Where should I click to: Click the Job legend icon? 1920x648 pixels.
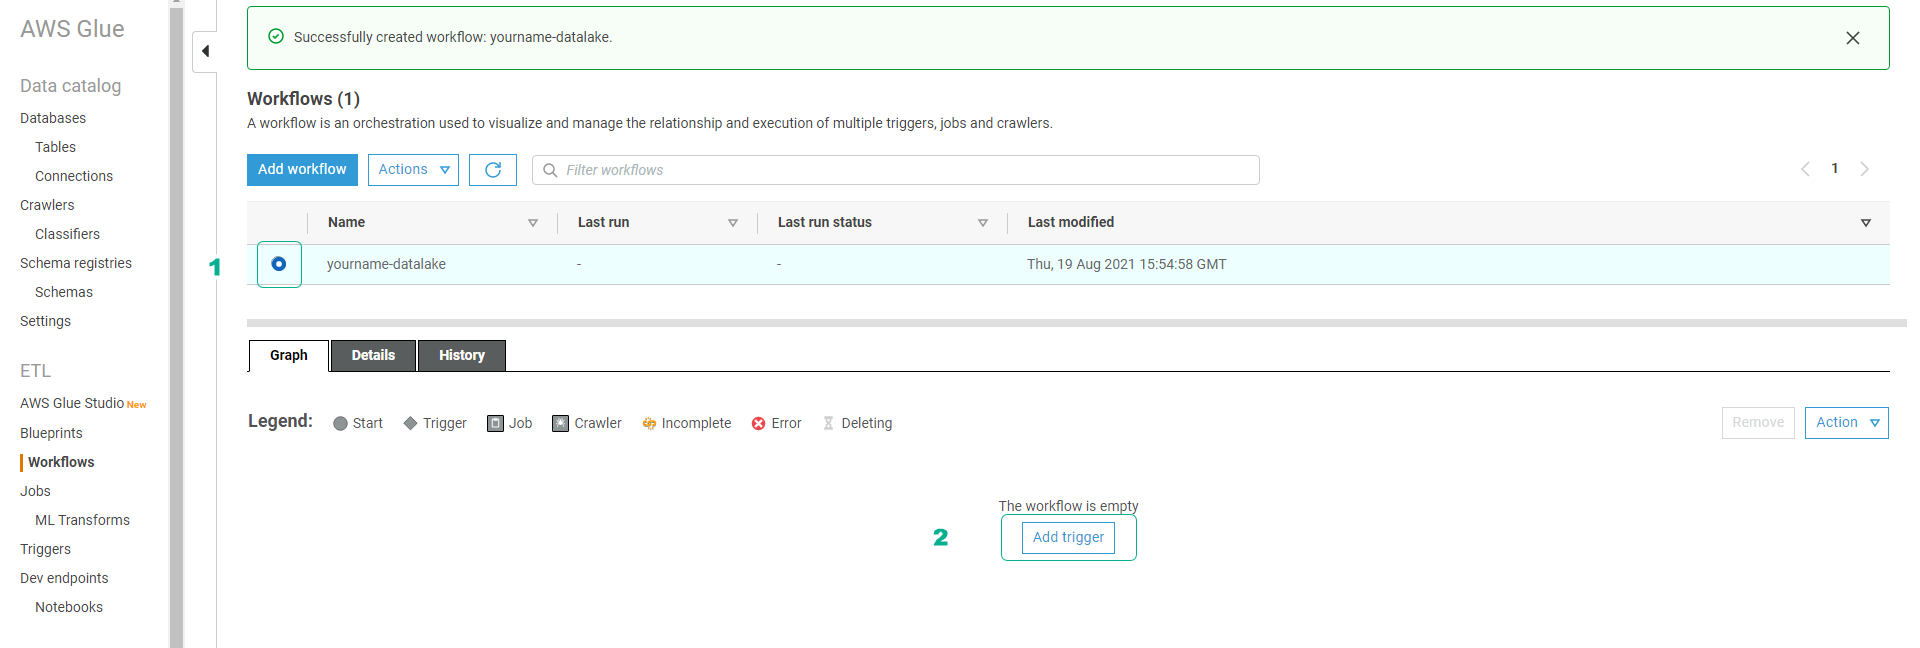(x=495, y=423)
